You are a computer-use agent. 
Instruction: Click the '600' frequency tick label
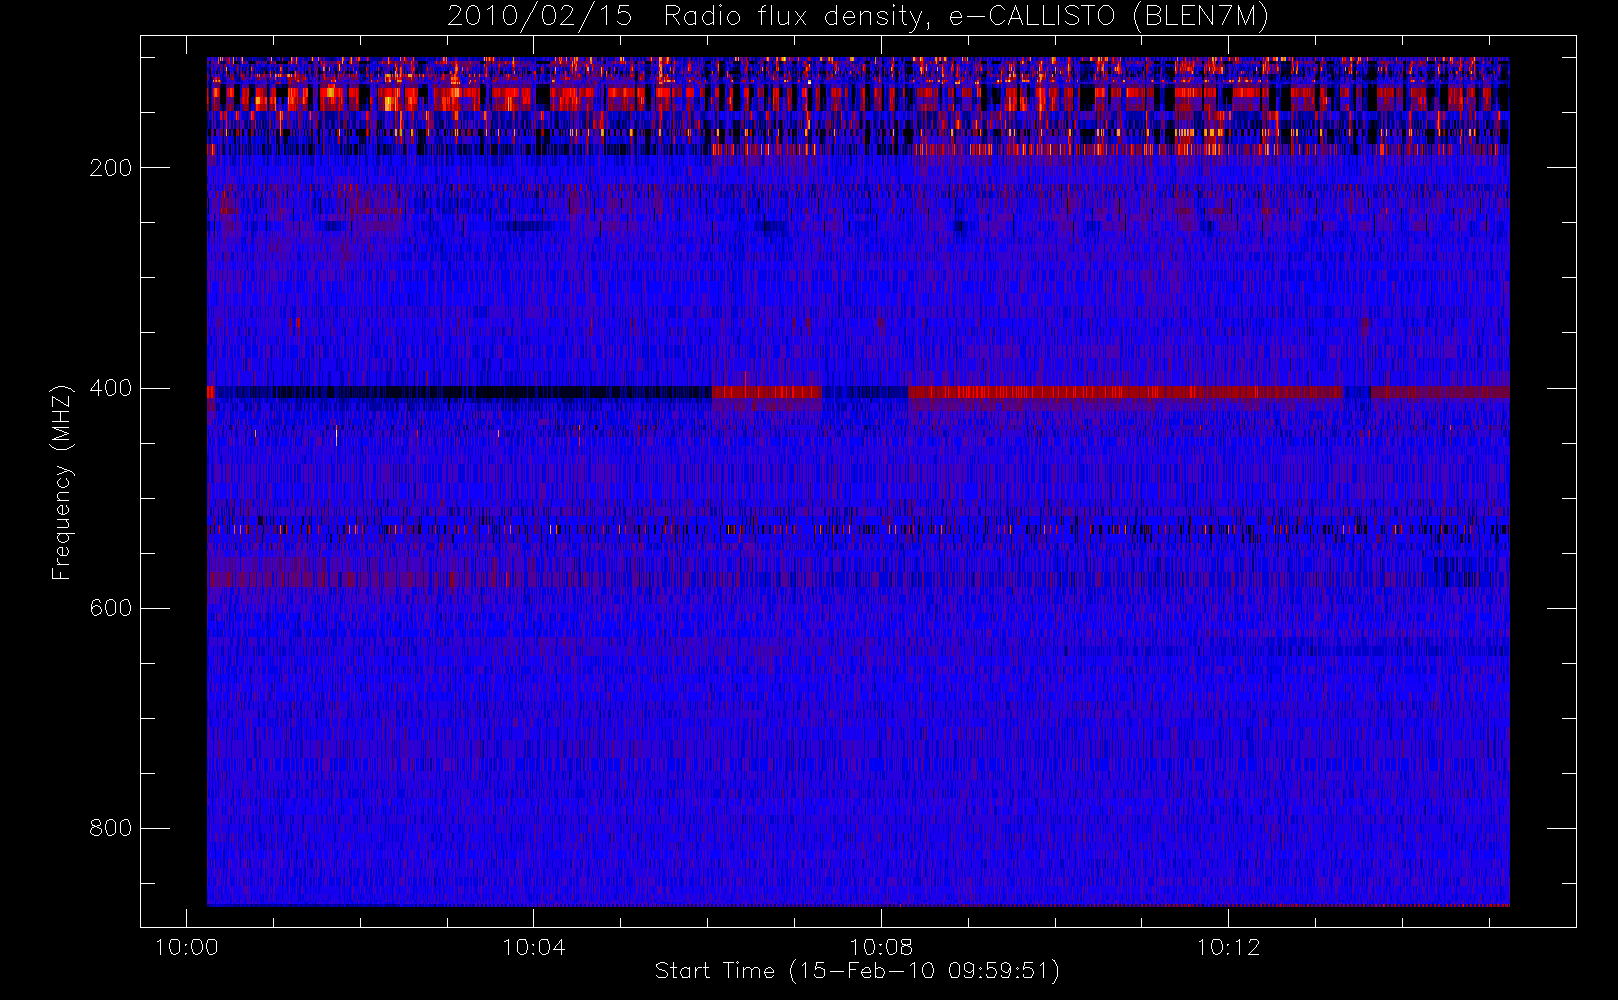(111, 608)
